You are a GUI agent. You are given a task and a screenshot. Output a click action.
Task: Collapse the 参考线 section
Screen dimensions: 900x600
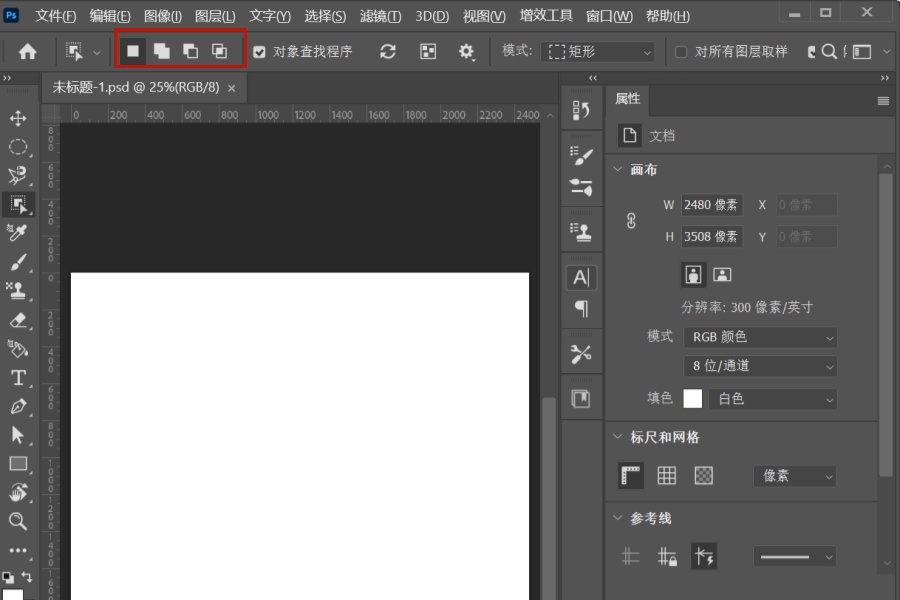(618, 518)
